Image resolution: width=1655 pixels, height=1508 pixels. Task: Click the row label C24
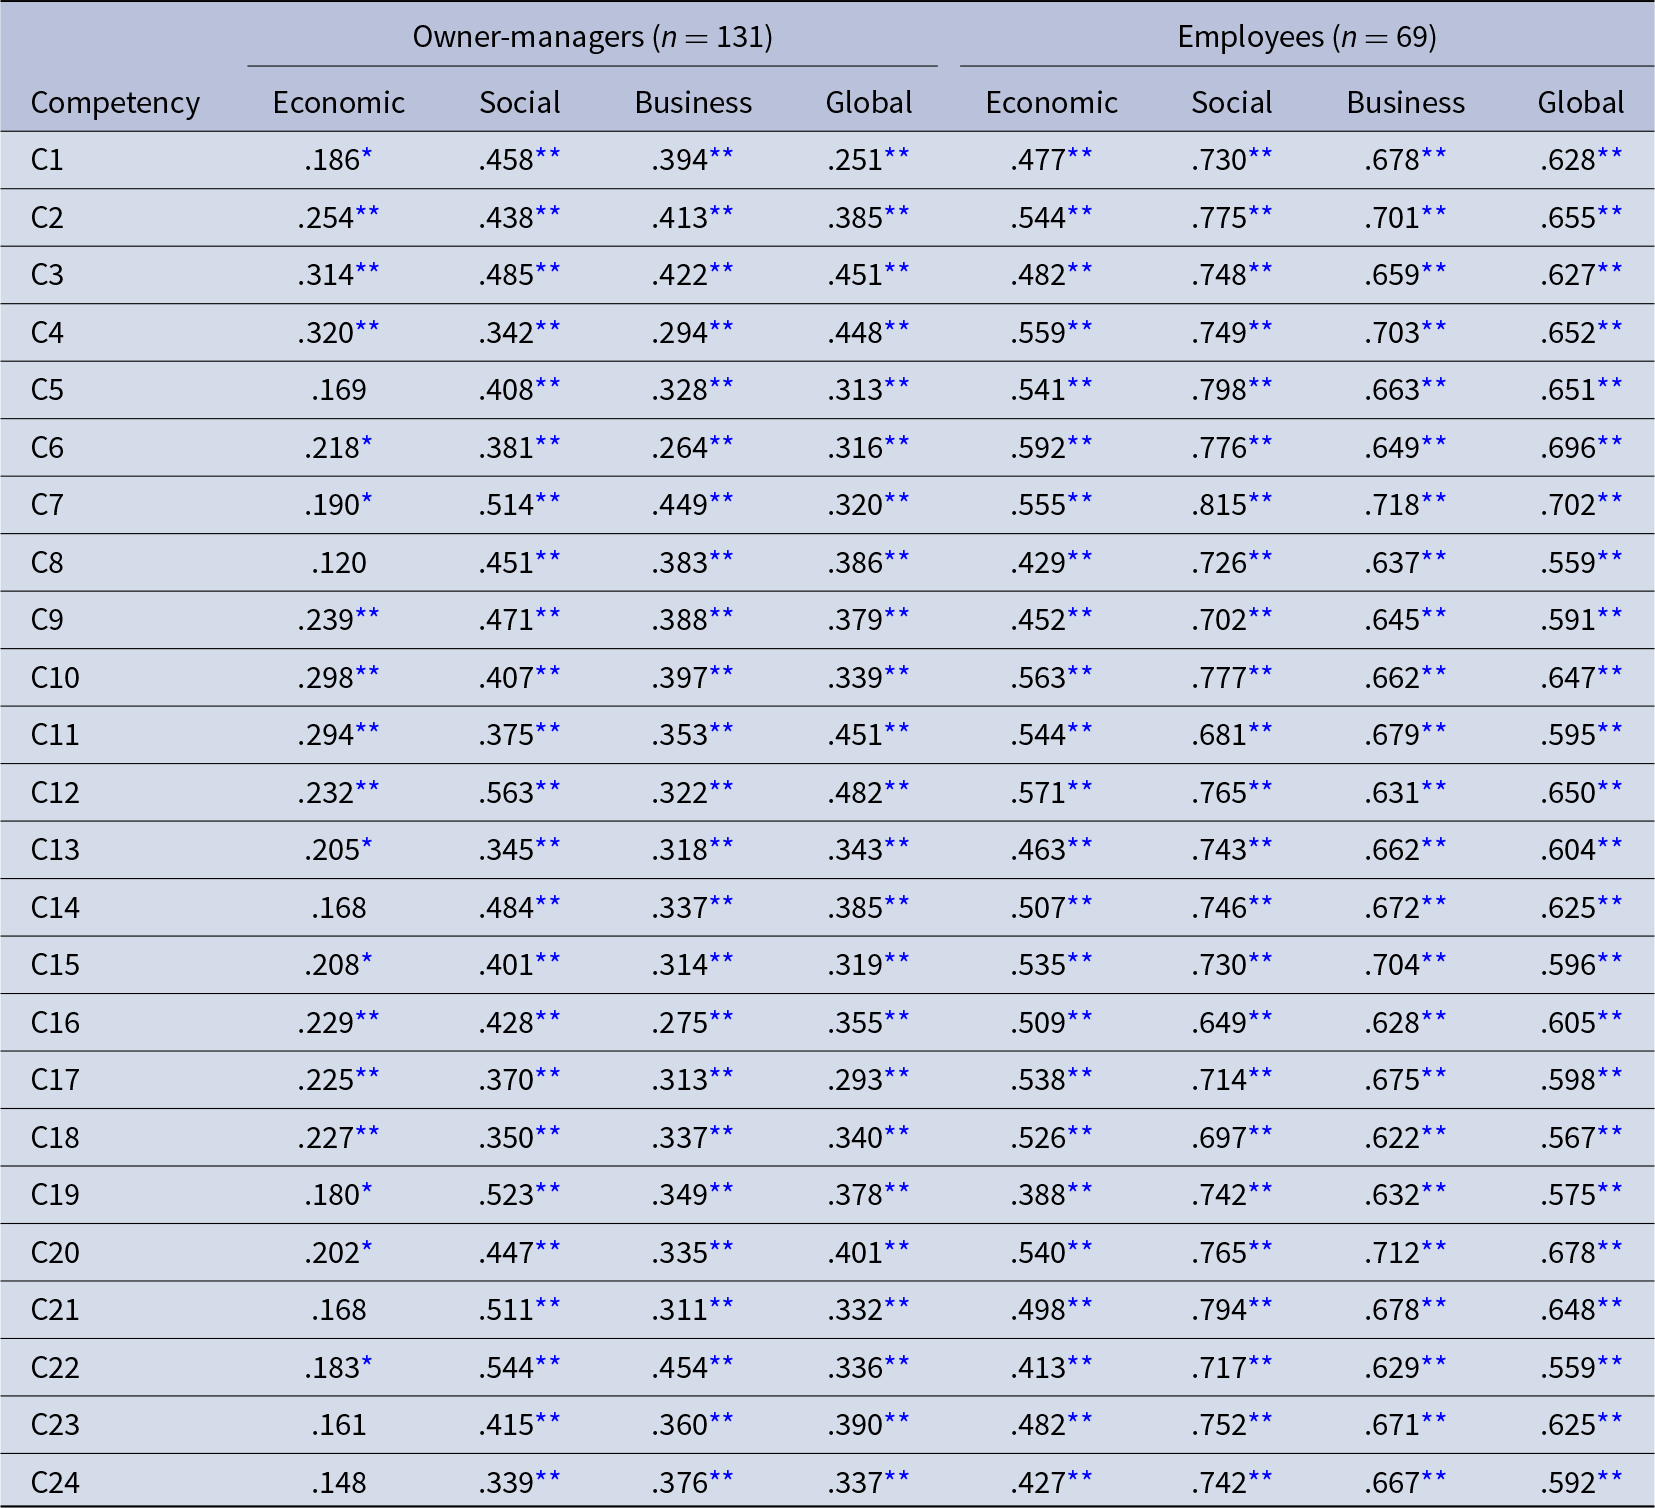coord(55,1483)
